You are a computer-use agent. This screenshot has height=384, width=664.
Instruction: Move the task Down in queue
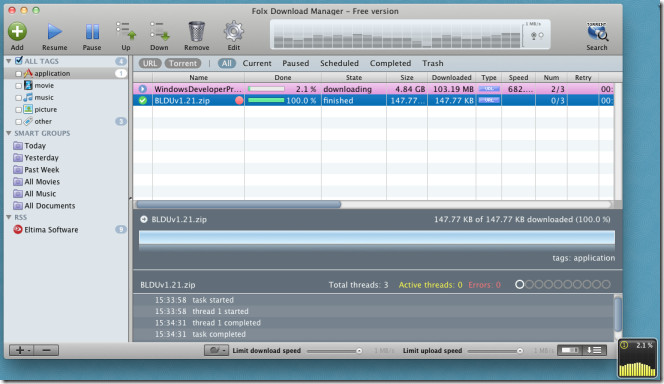(159, 31)
